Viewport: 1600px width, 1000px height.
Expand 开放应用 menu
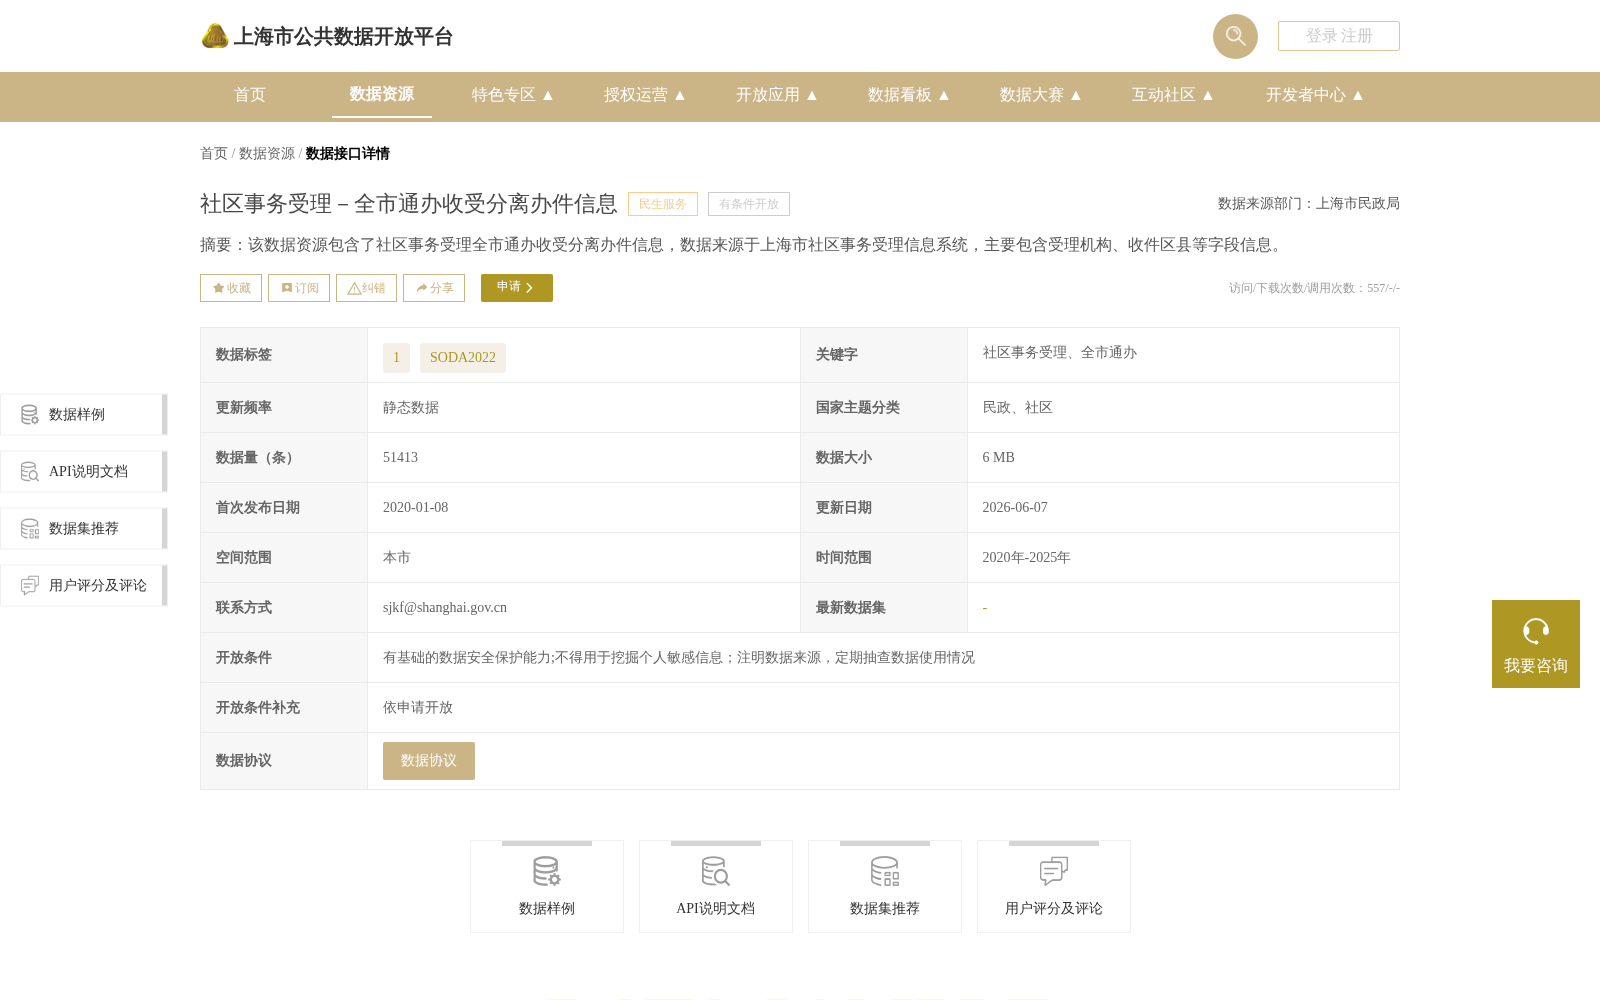click(x=777, y=95)
